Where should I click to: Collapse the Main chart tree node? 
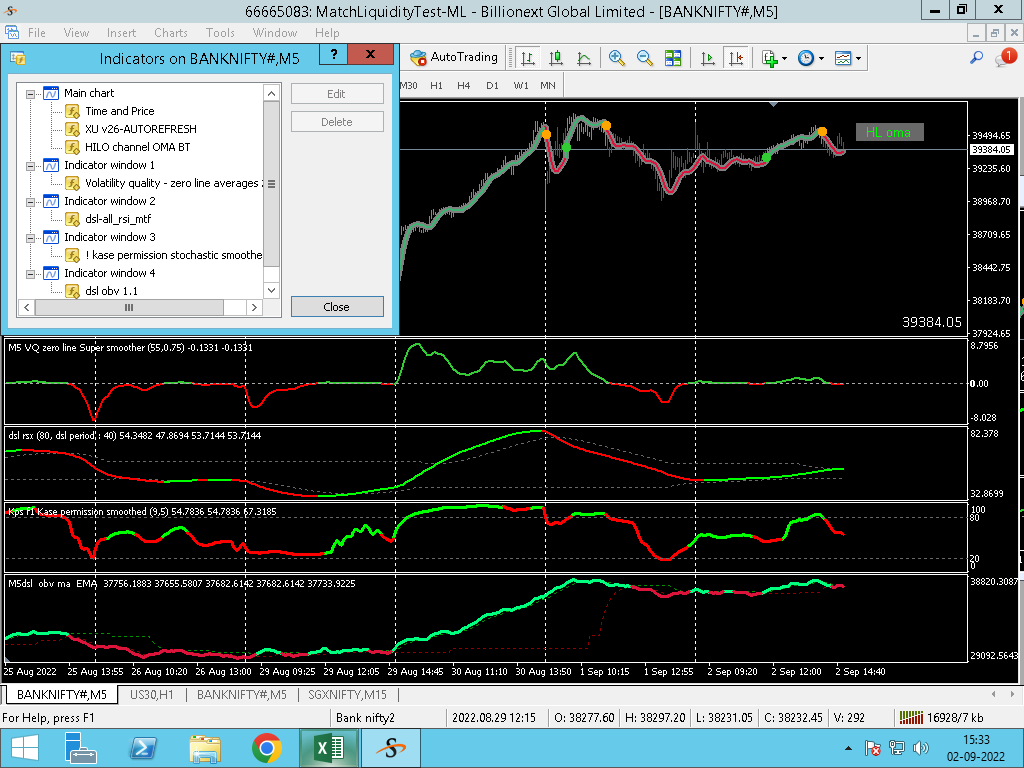[31, 93]
